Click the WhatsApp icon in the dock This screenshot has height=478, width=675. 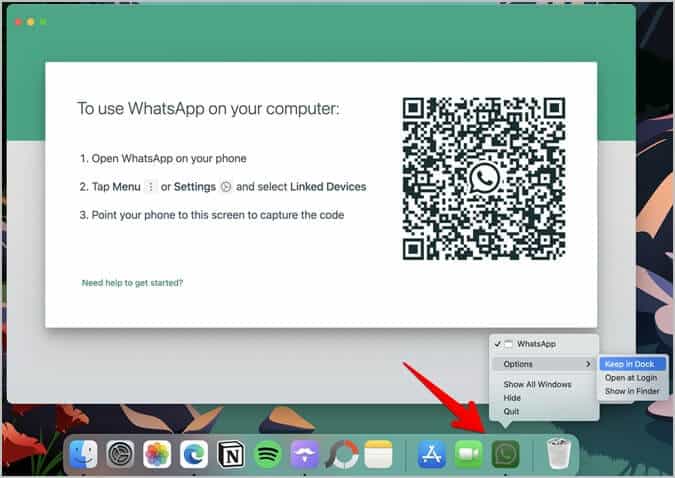[505, 454]
